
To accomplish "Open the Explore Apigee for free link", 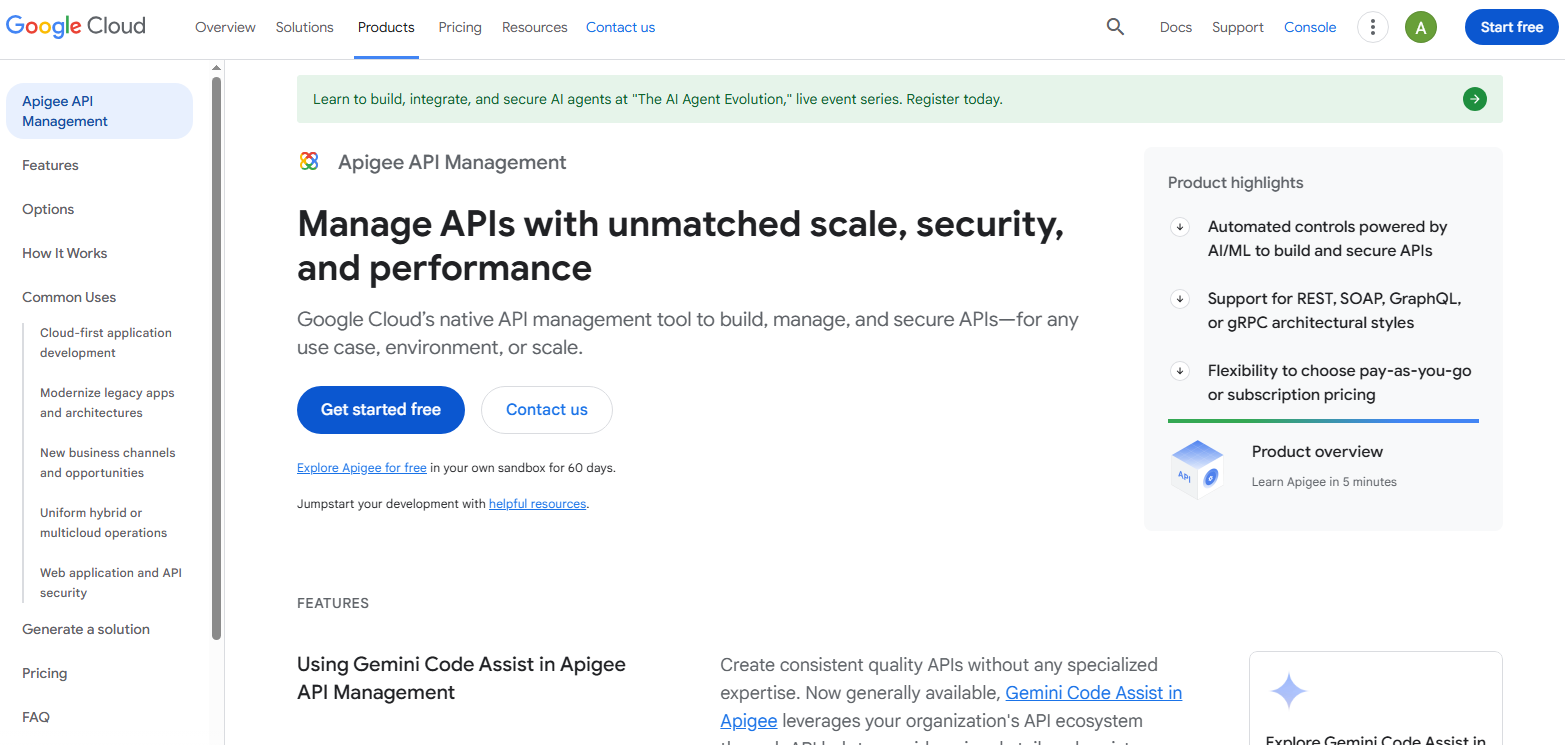I will coord(361,467).
